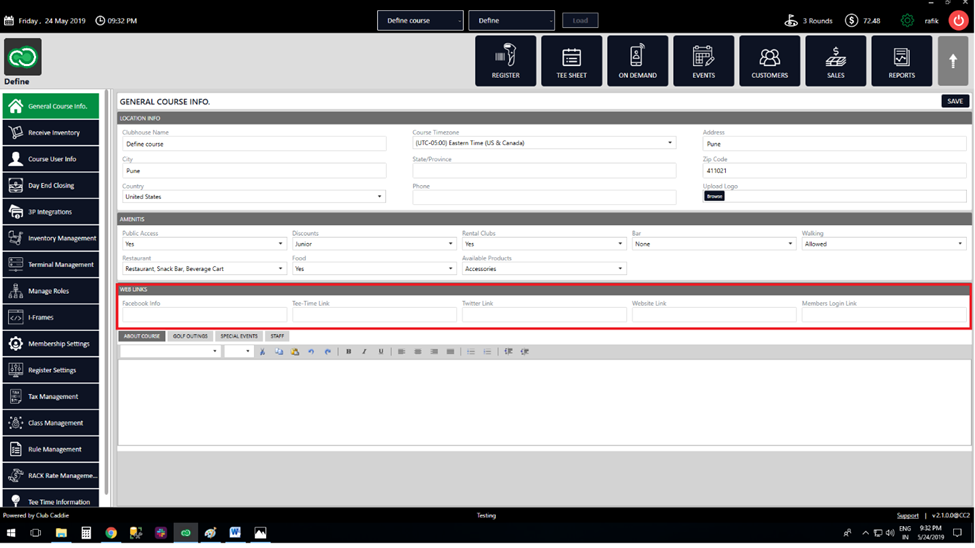Expand Bar dropdown
Viewport: 975px width, 548px height.
pos(714,244)
